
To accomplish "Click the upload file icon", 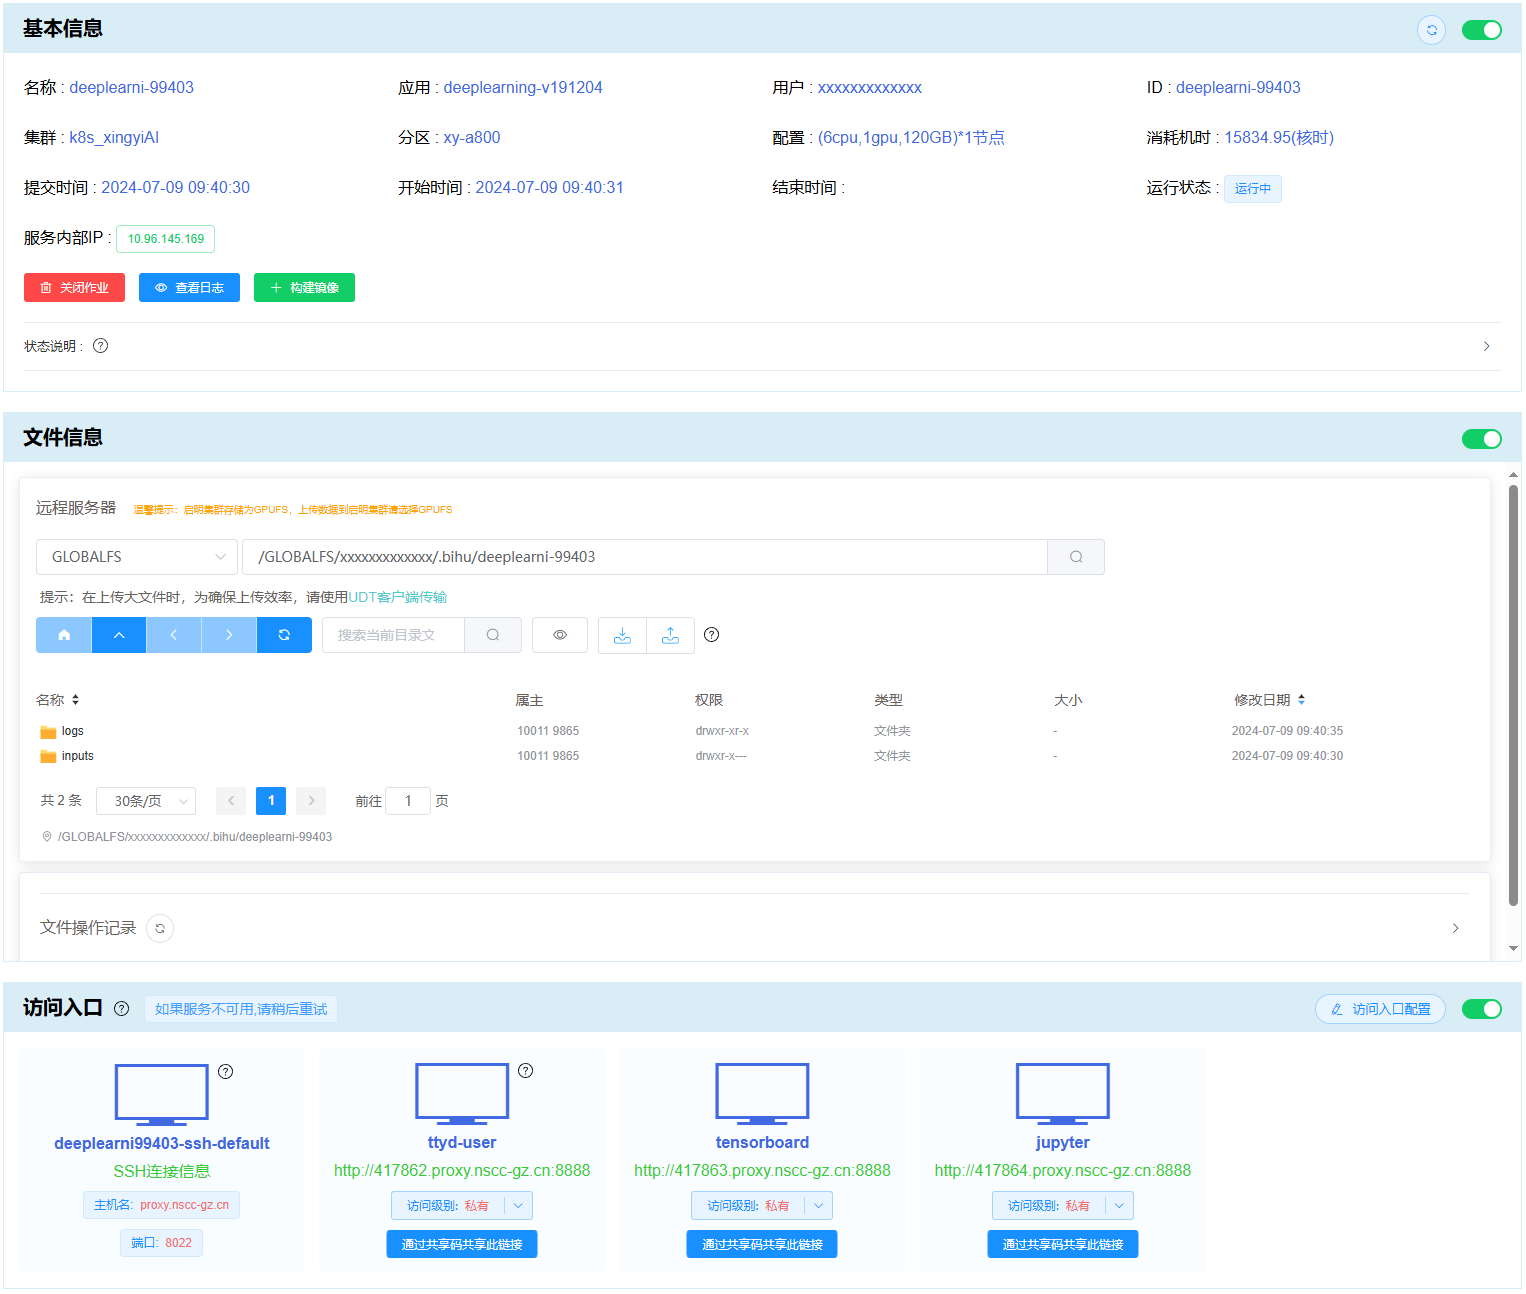I will click(671, 635).
